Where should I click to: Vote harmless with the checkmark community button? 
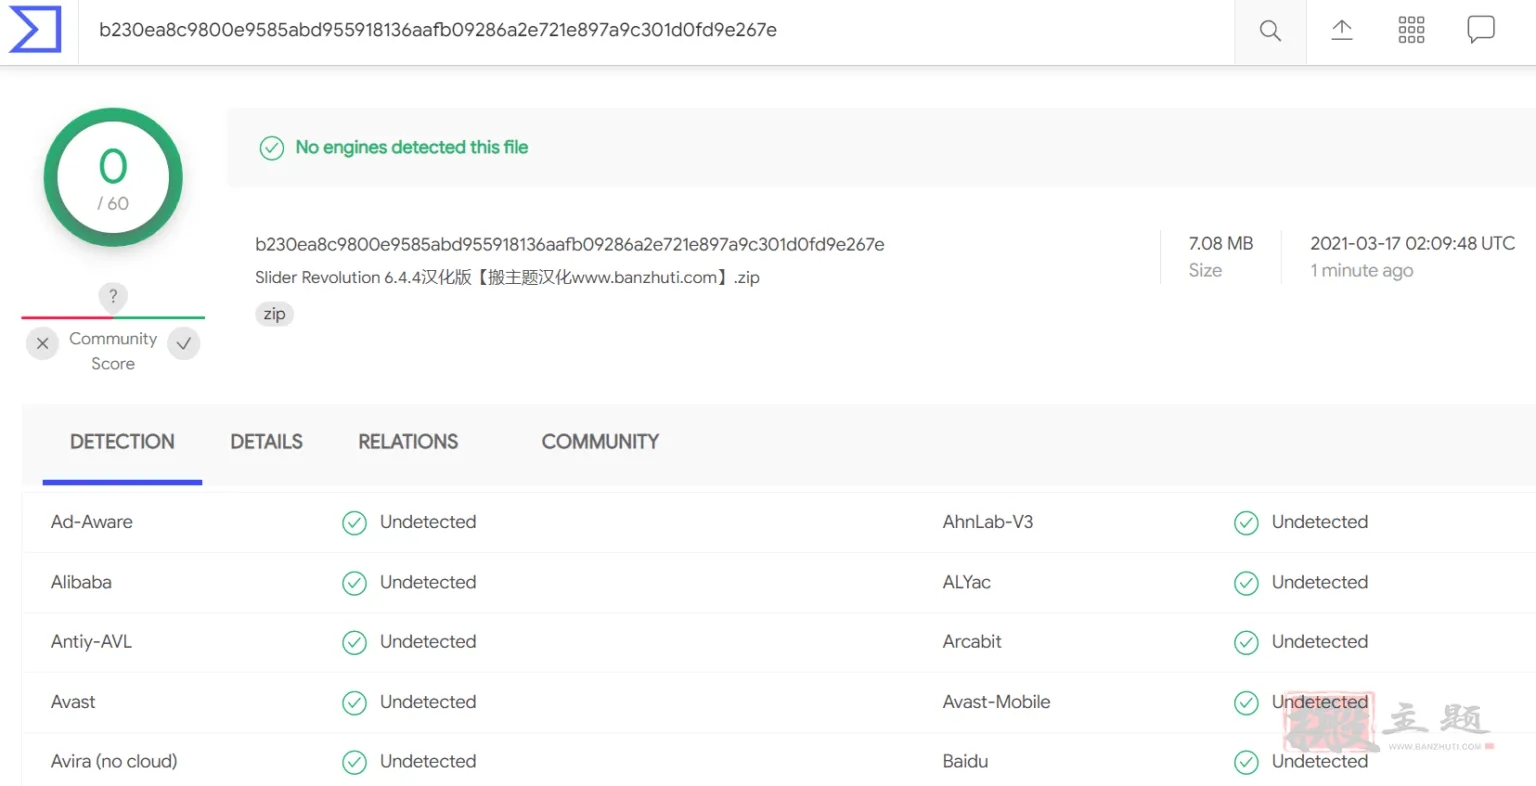click(184, 343)
